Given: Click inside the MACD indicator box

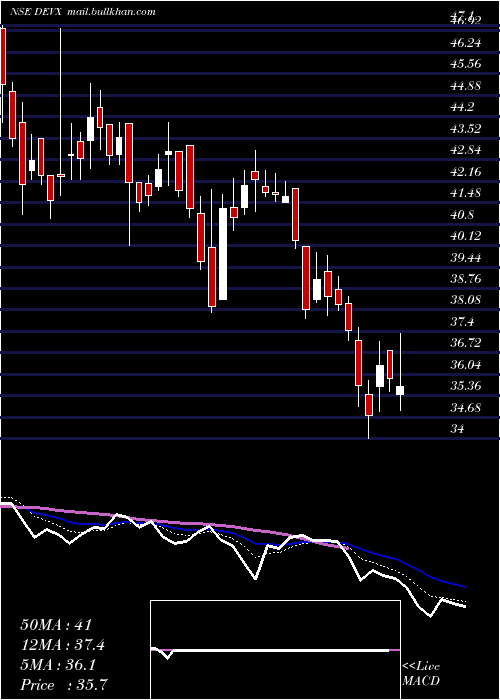Looking at the screenshot, I should 275,650.
